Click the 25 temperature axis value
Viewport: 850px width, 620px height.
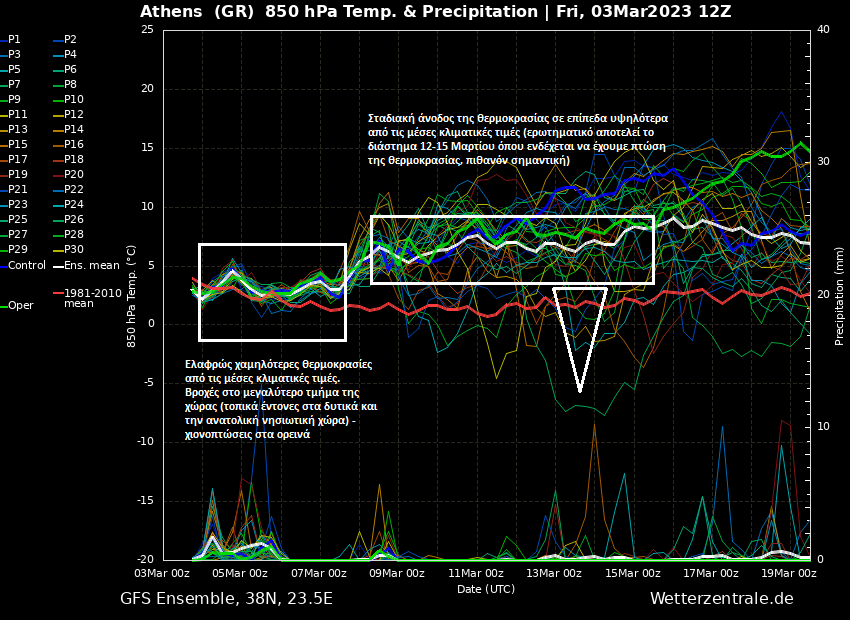click(x=147, y=29)
